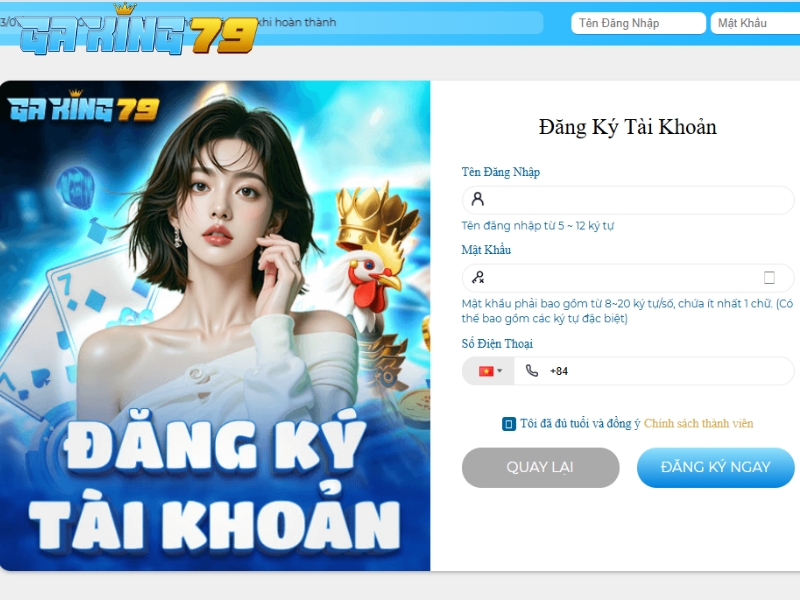800x600 pixels.
Task: Click the QUAY LẠI button
Action: coord(540,467)
